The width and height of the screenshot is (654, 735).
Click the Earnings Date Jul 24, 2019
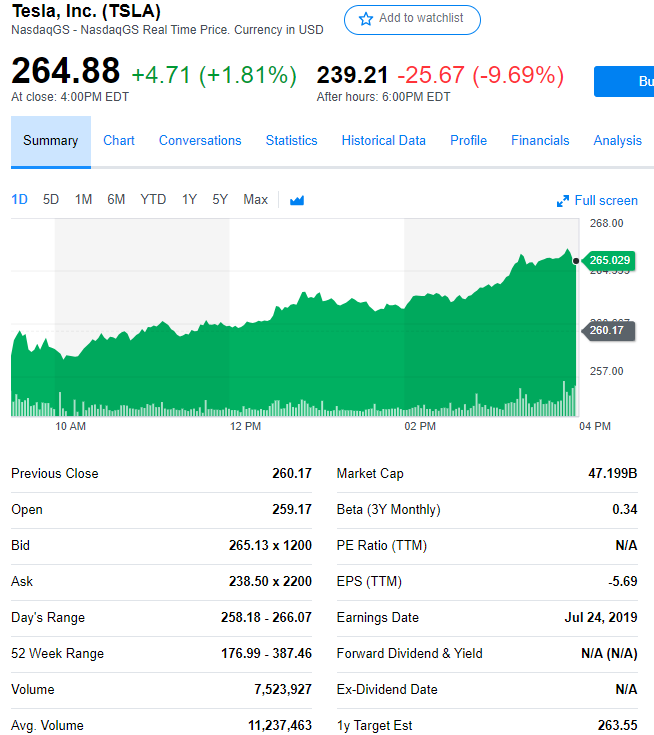pos(601,617)
